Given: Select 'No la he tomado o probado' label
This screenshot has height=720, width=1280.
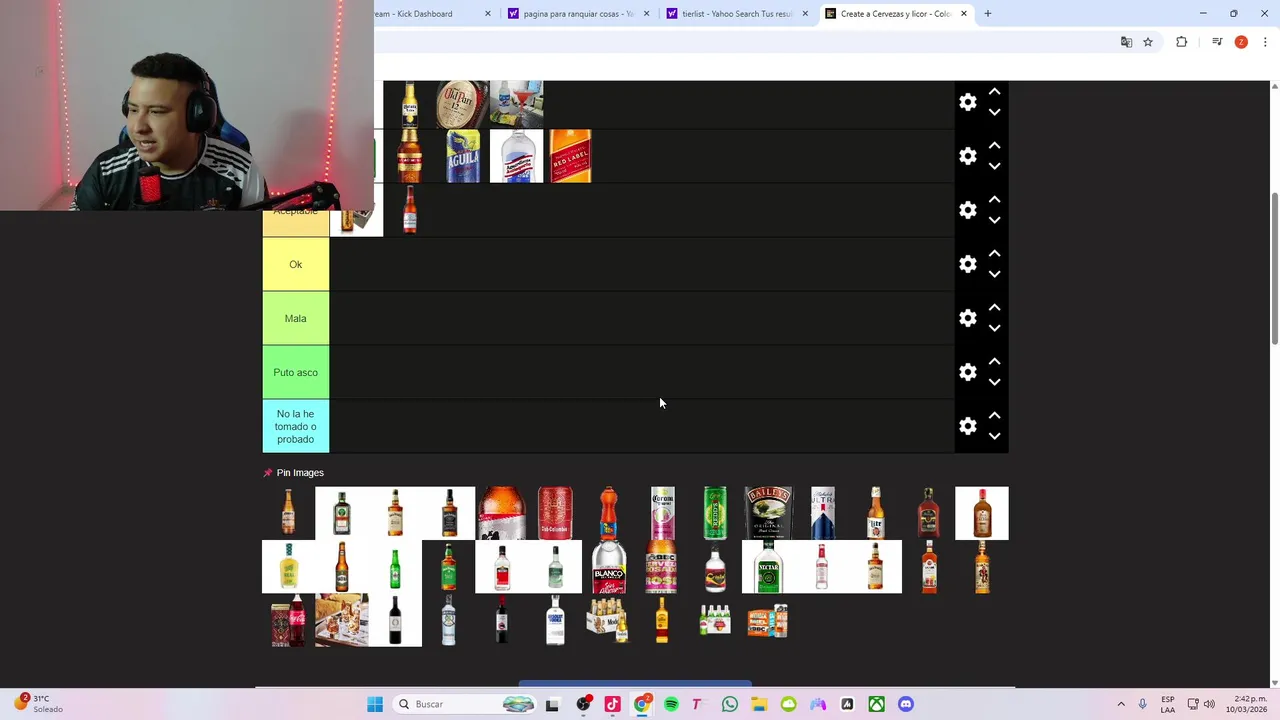Looking at the screenshot, I should 295,426.
